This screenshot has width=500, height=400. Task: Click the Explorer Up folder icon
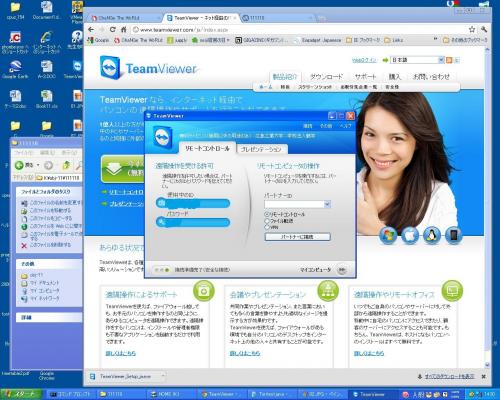pos(66,165)
